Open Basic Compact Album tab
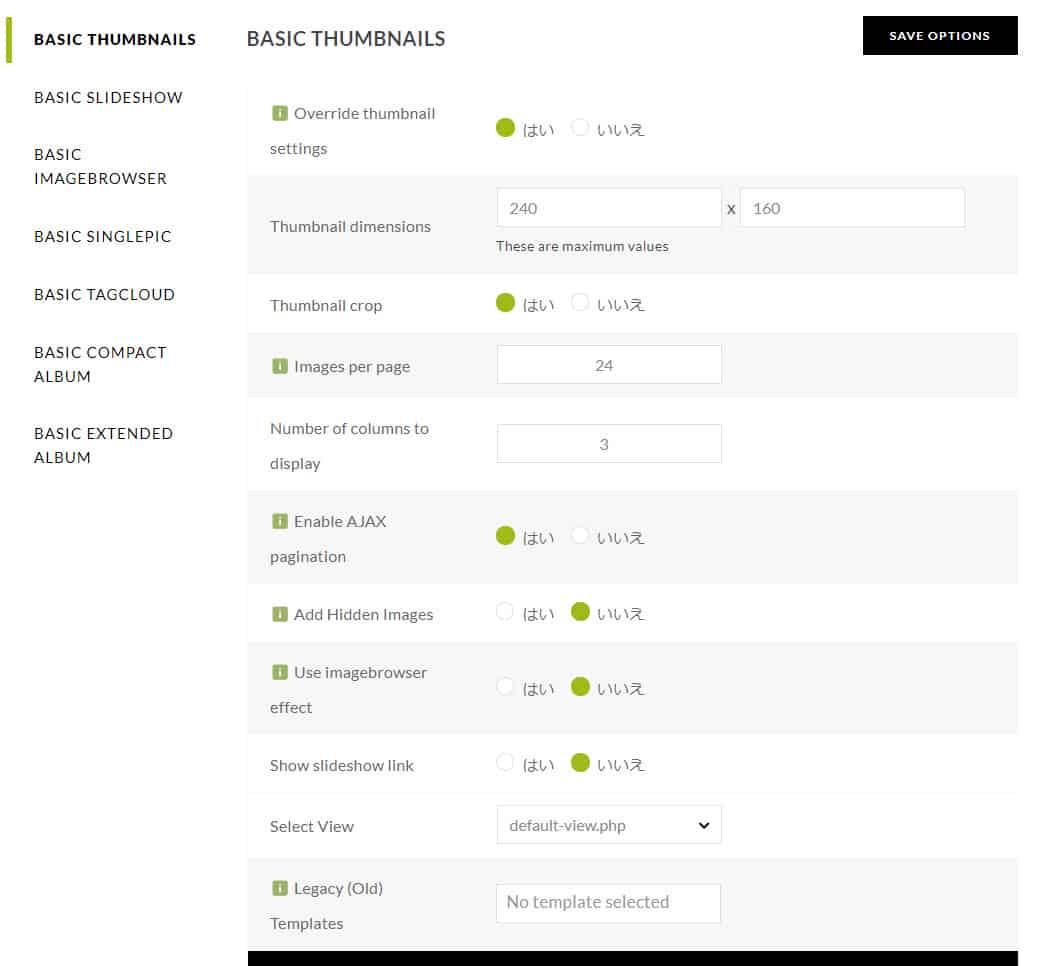 pos(100,365)
